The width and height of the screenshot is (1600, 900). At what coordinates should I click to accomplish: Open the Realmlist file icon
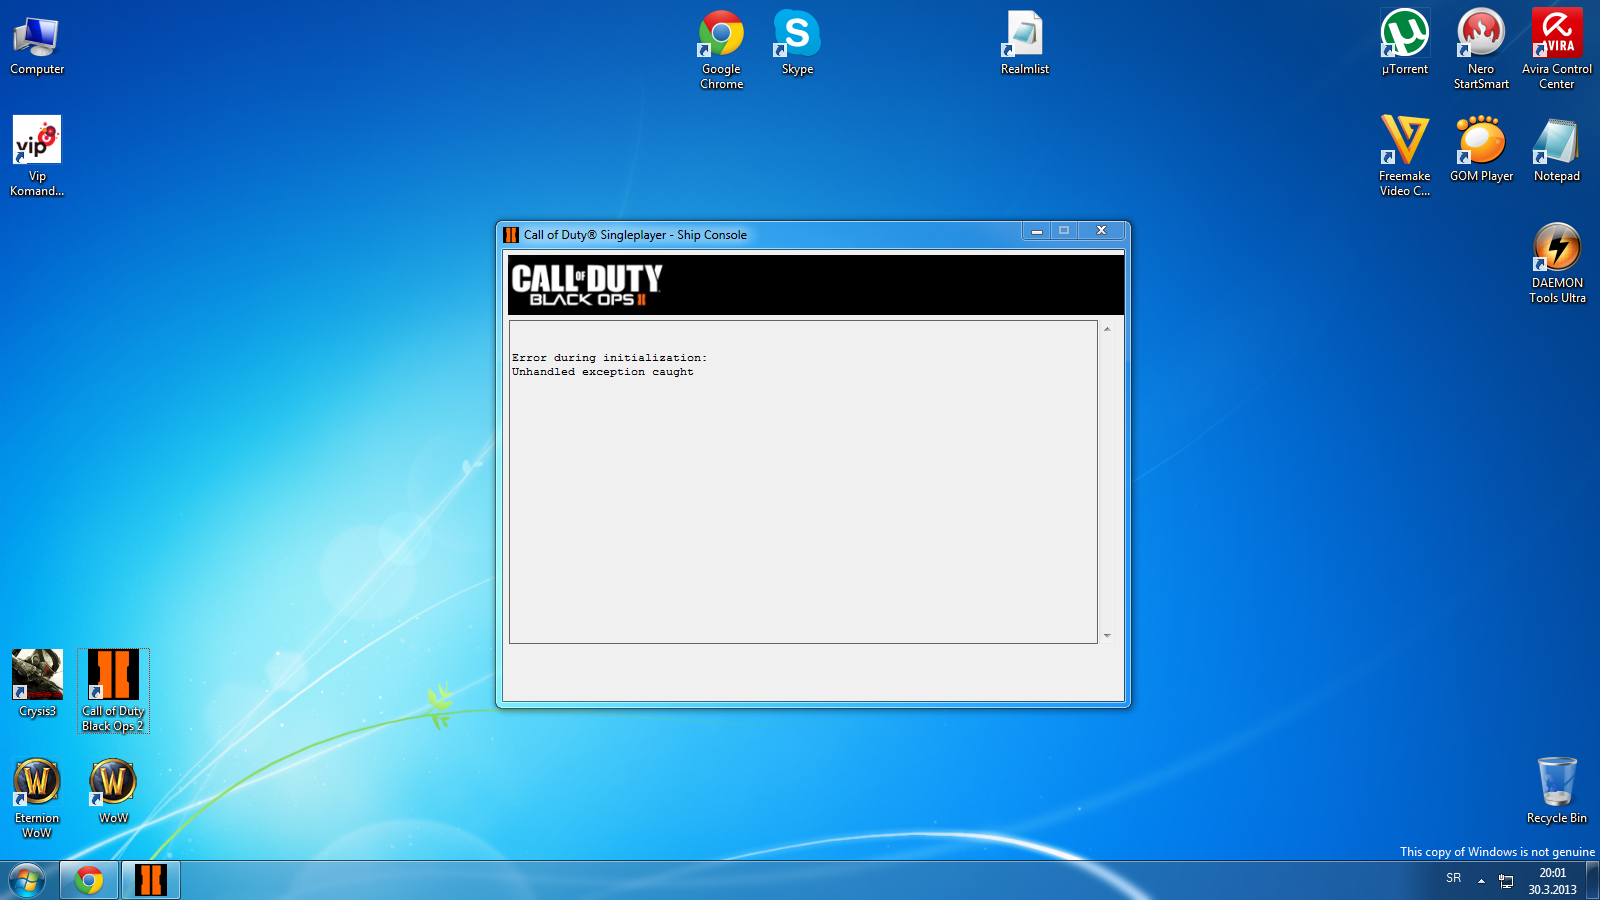click(1024, 42)
